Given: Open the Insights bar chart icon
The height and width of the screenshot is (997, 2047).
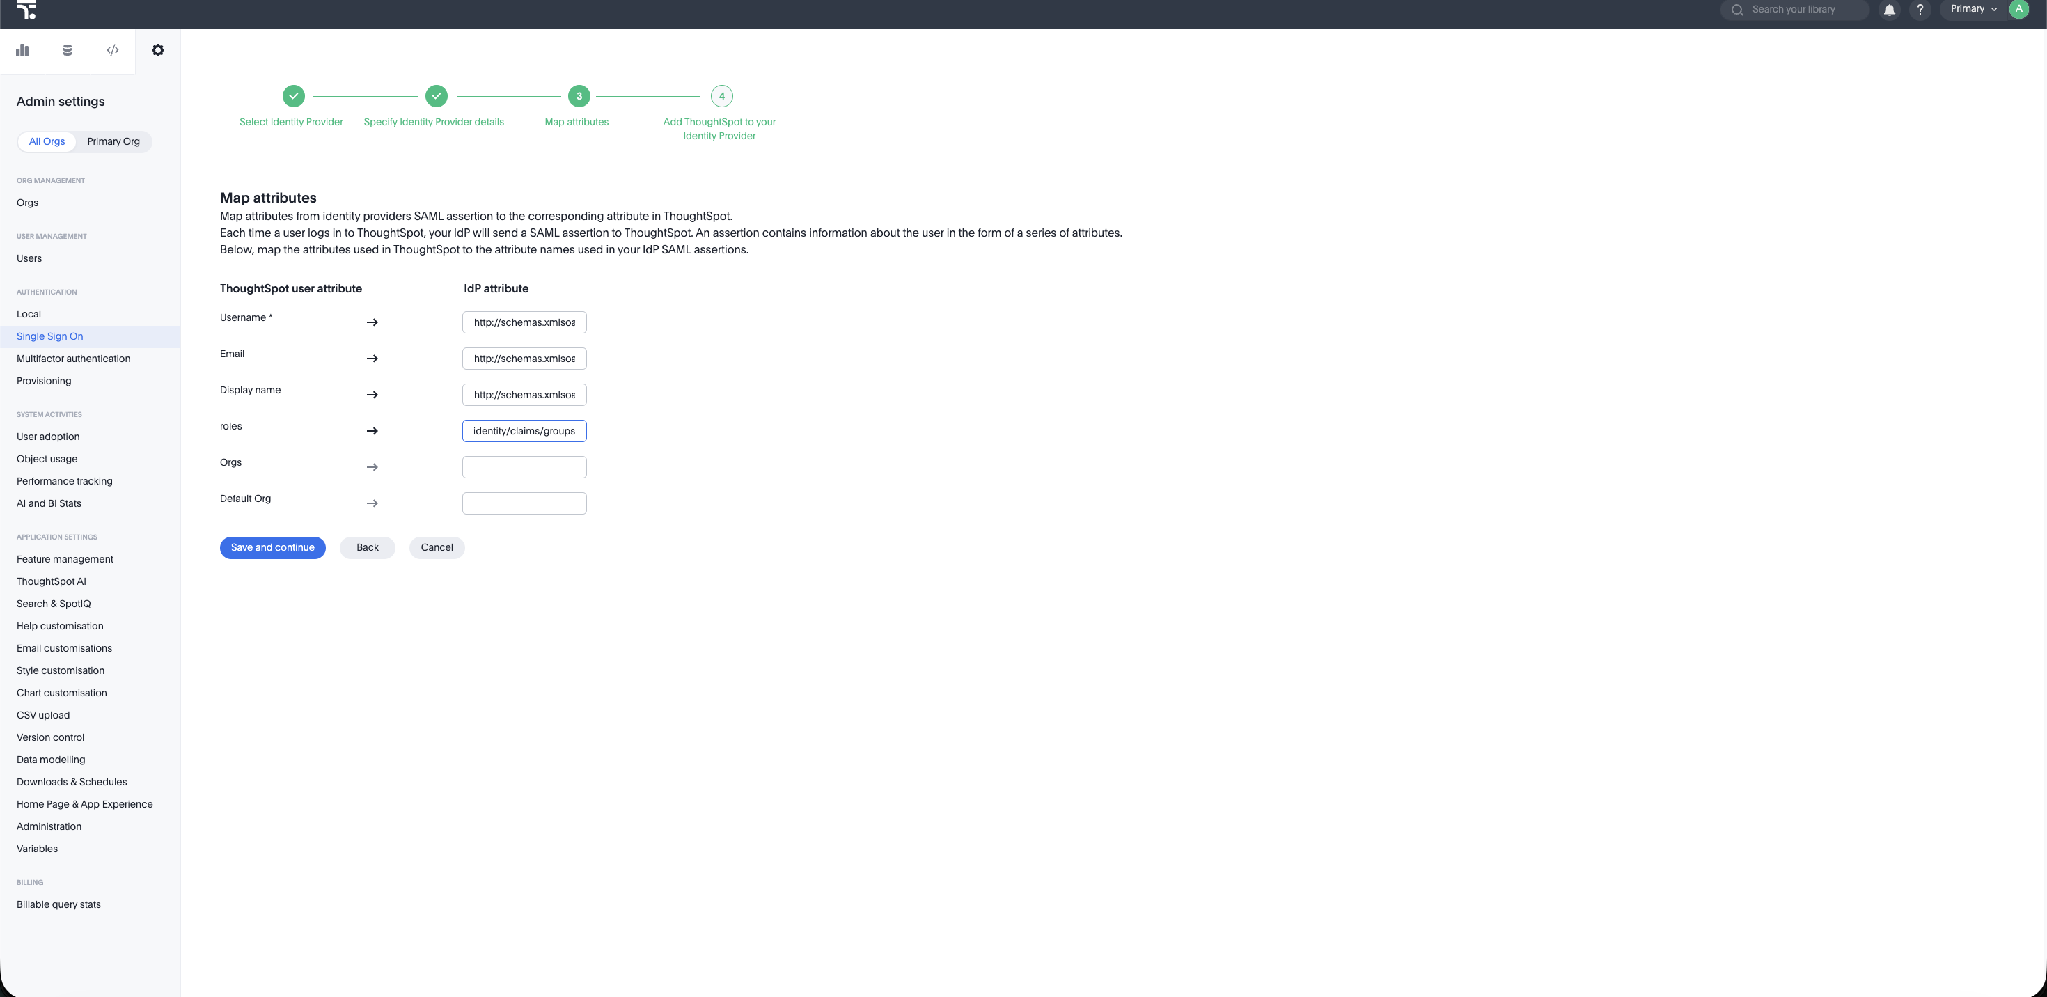Looking at the screenshot, I should click(23, 50).
